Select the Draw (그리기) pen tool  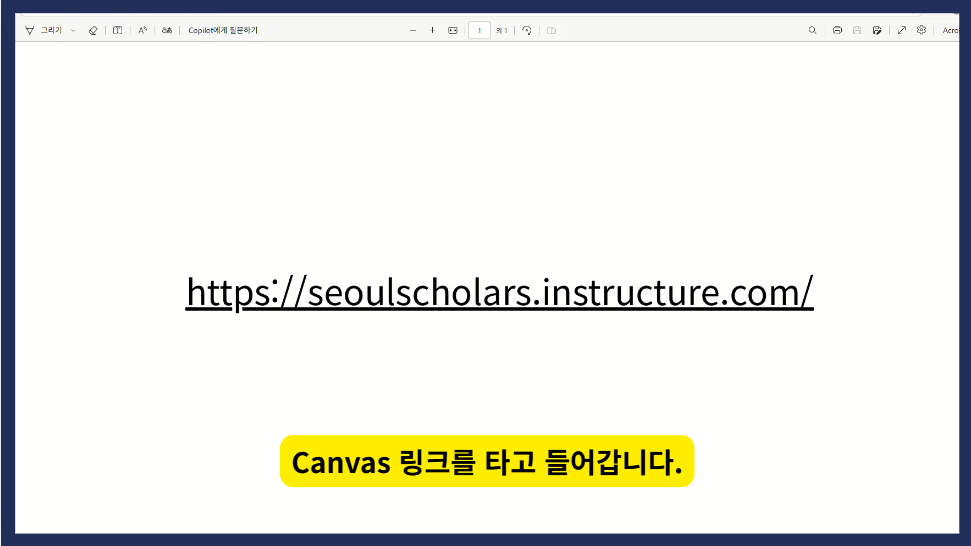(x=30, y=31)
